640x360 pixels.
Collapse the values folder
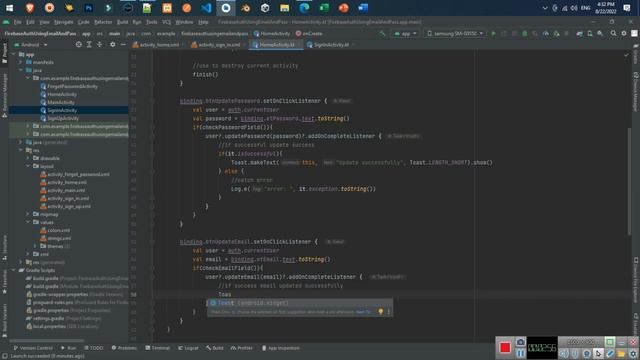(28, 222)
